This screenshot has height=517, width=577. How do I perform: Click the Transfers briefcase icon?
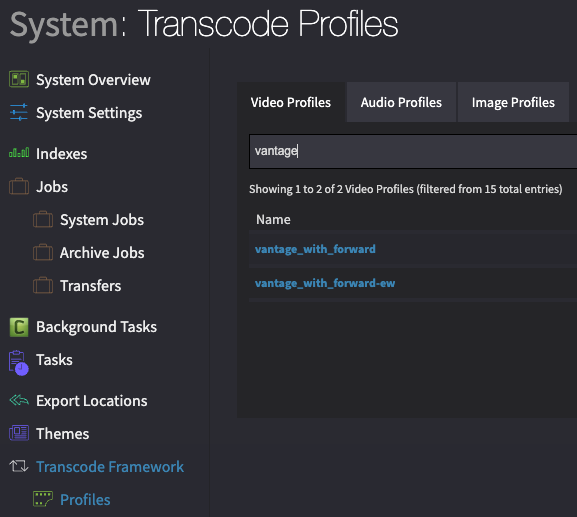pos(43,285)
